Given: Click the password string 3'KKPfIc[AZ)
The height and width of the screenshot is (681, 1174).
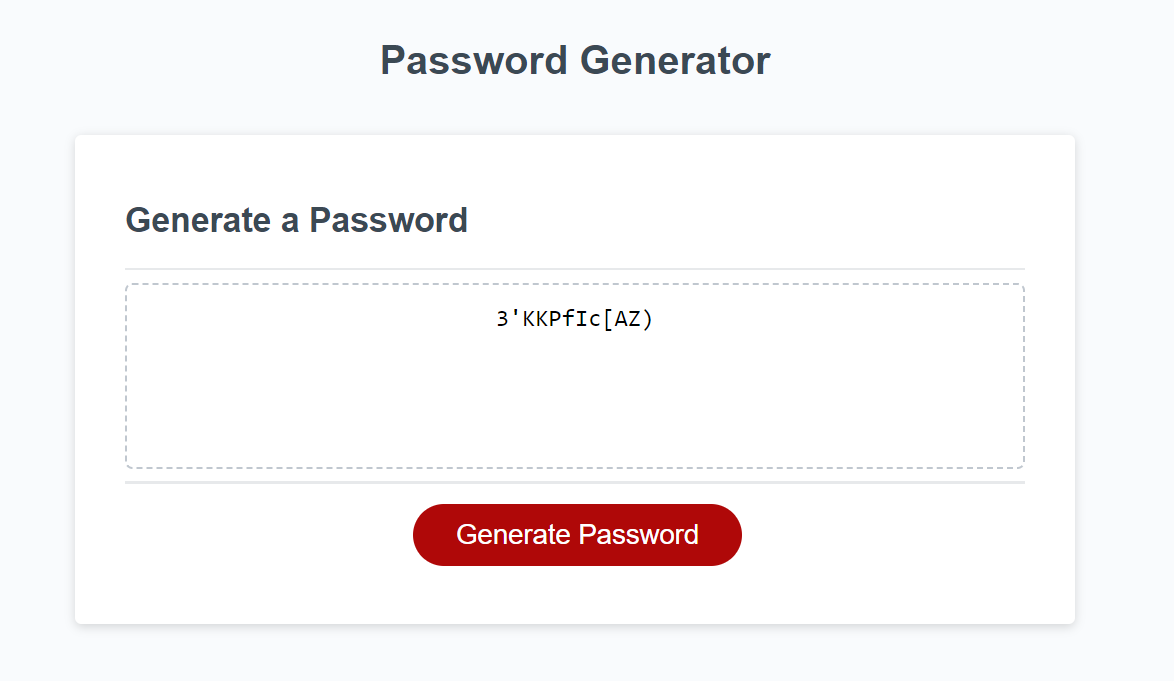Looking at the screenshot, I should pyautogui.click(x=575, y=320).
